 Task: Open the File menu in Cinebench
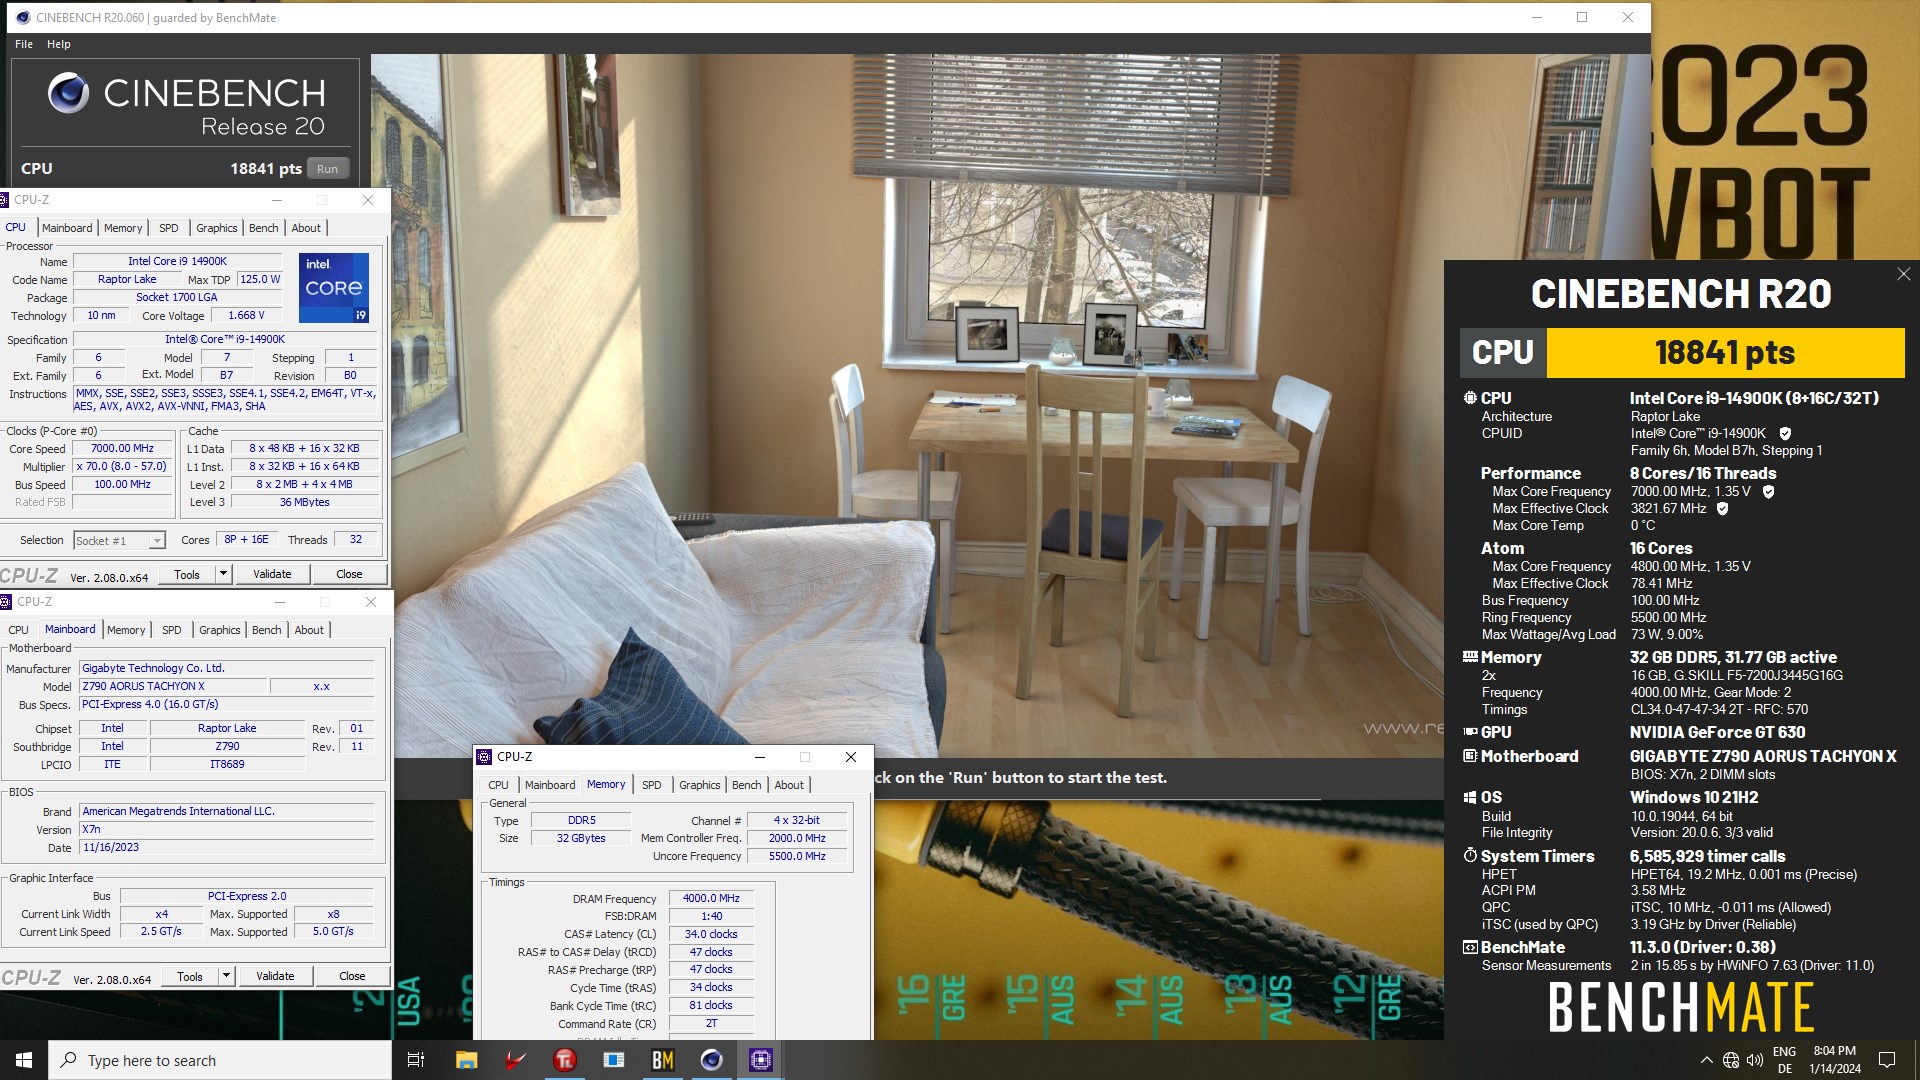coord(24,44)
